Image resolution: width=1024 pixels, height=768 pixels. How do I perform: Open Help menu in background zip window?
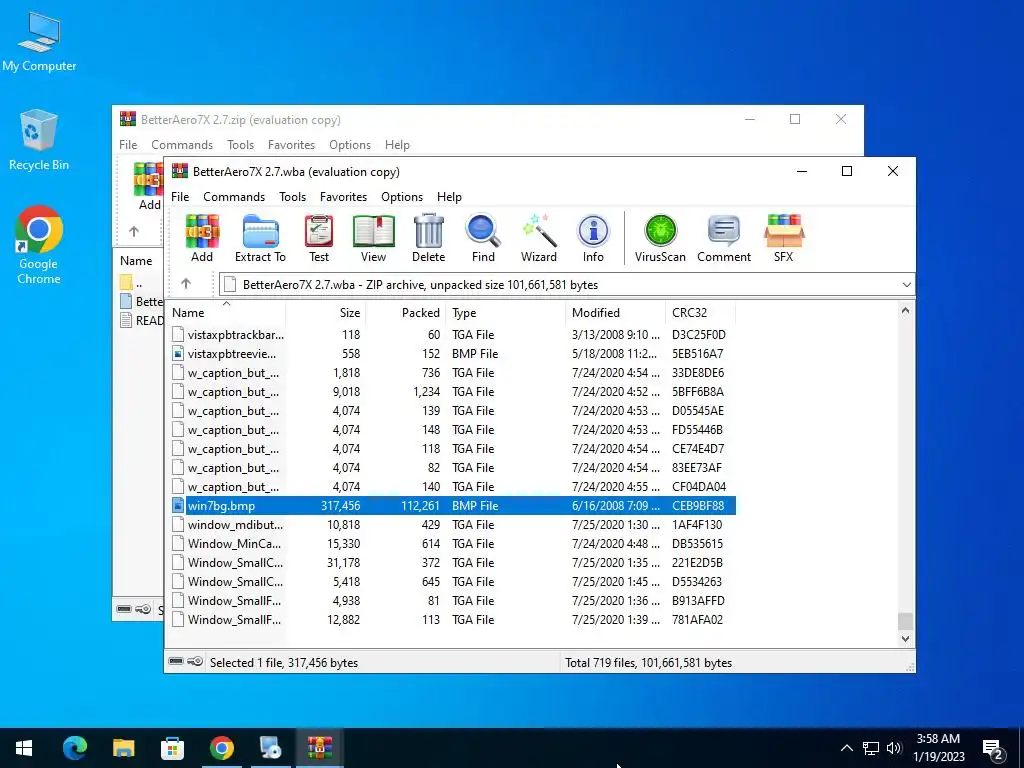pos(397,144)
